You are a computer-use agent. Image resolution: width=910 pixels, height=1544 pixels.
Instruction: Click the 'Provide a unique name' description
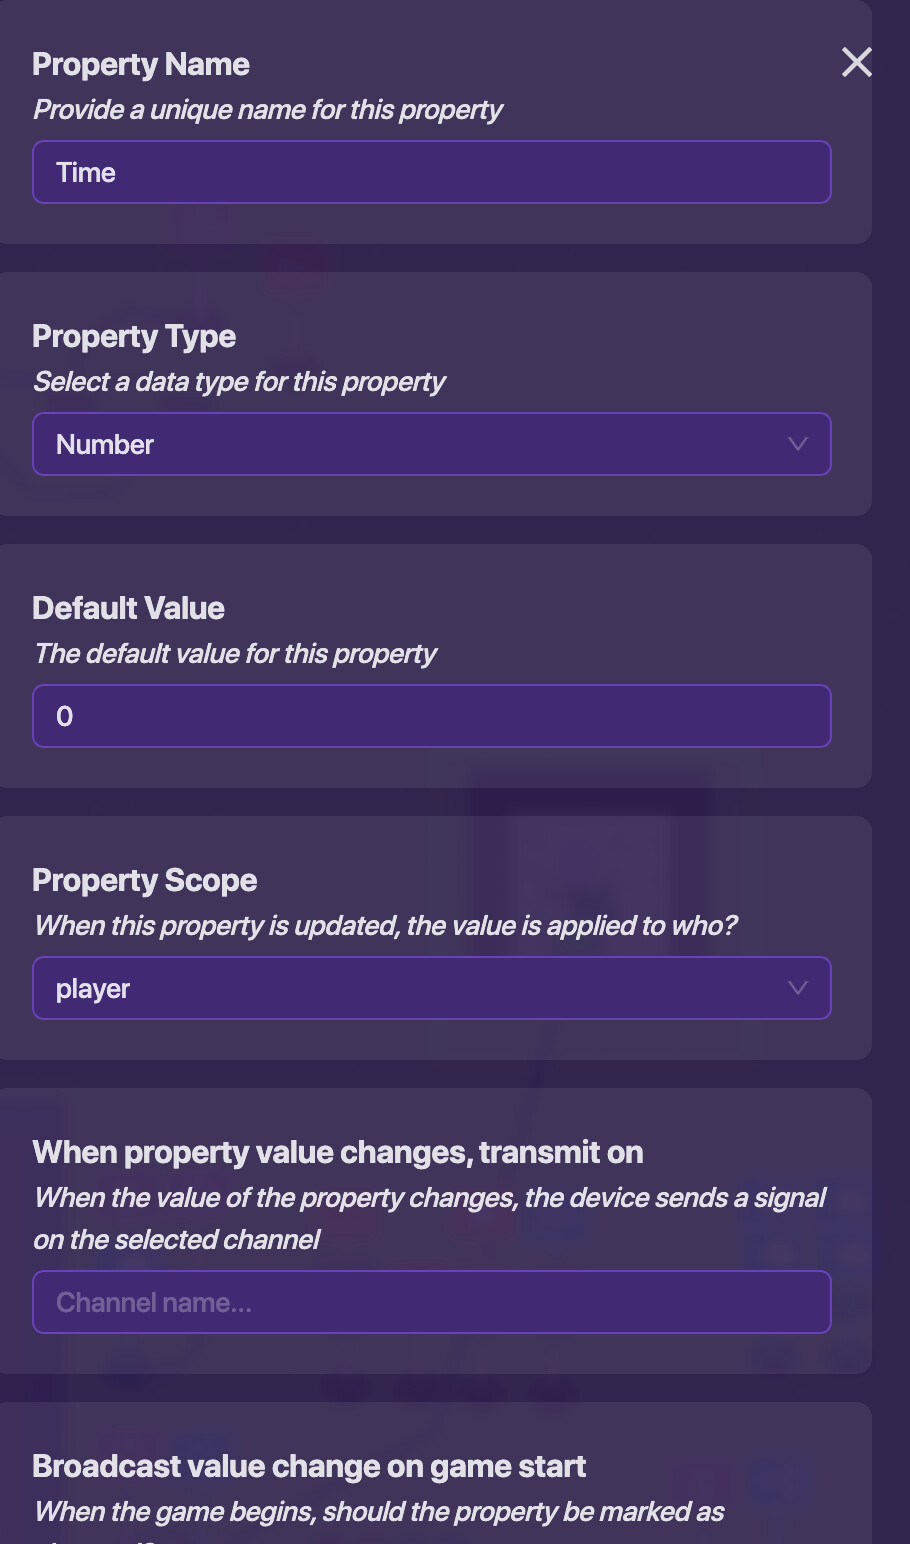pos(267,110)
